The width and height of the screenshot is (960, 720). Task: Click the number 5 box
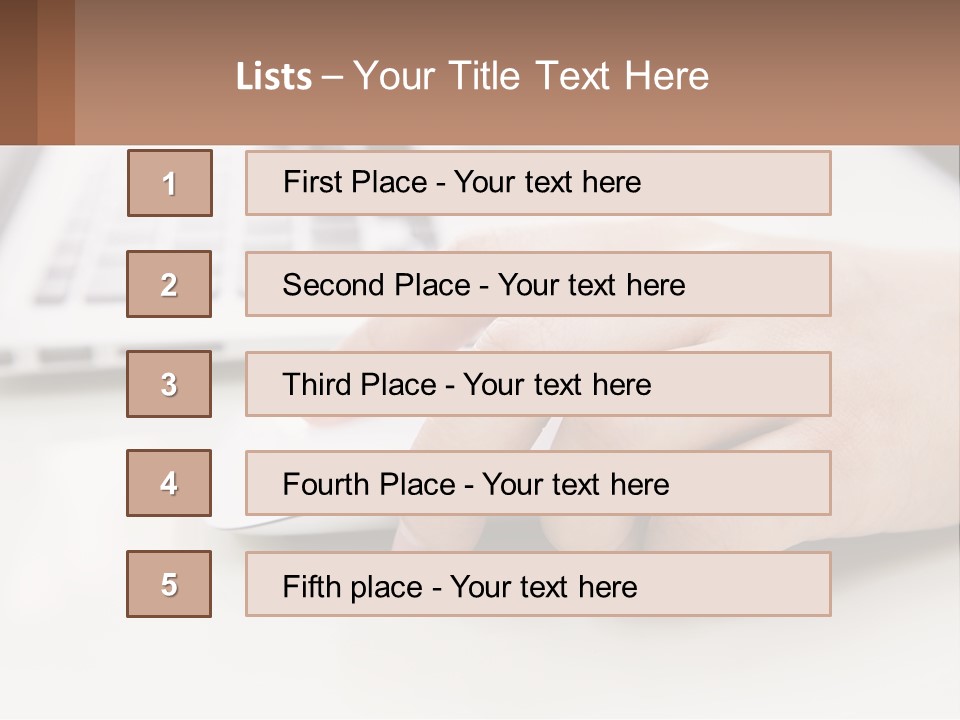169,584
